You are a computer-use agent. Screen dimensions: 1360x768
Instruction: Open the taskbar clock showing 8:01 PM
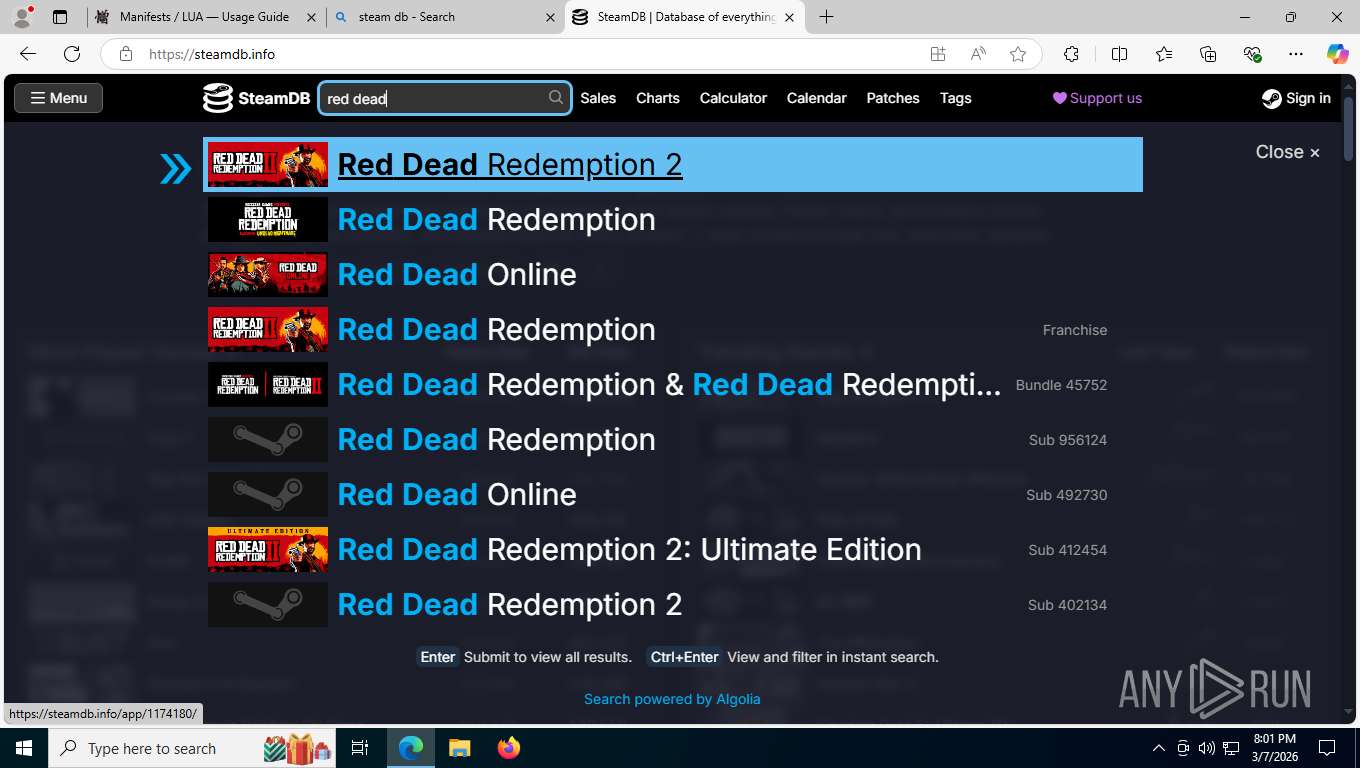pos(1275,748)
